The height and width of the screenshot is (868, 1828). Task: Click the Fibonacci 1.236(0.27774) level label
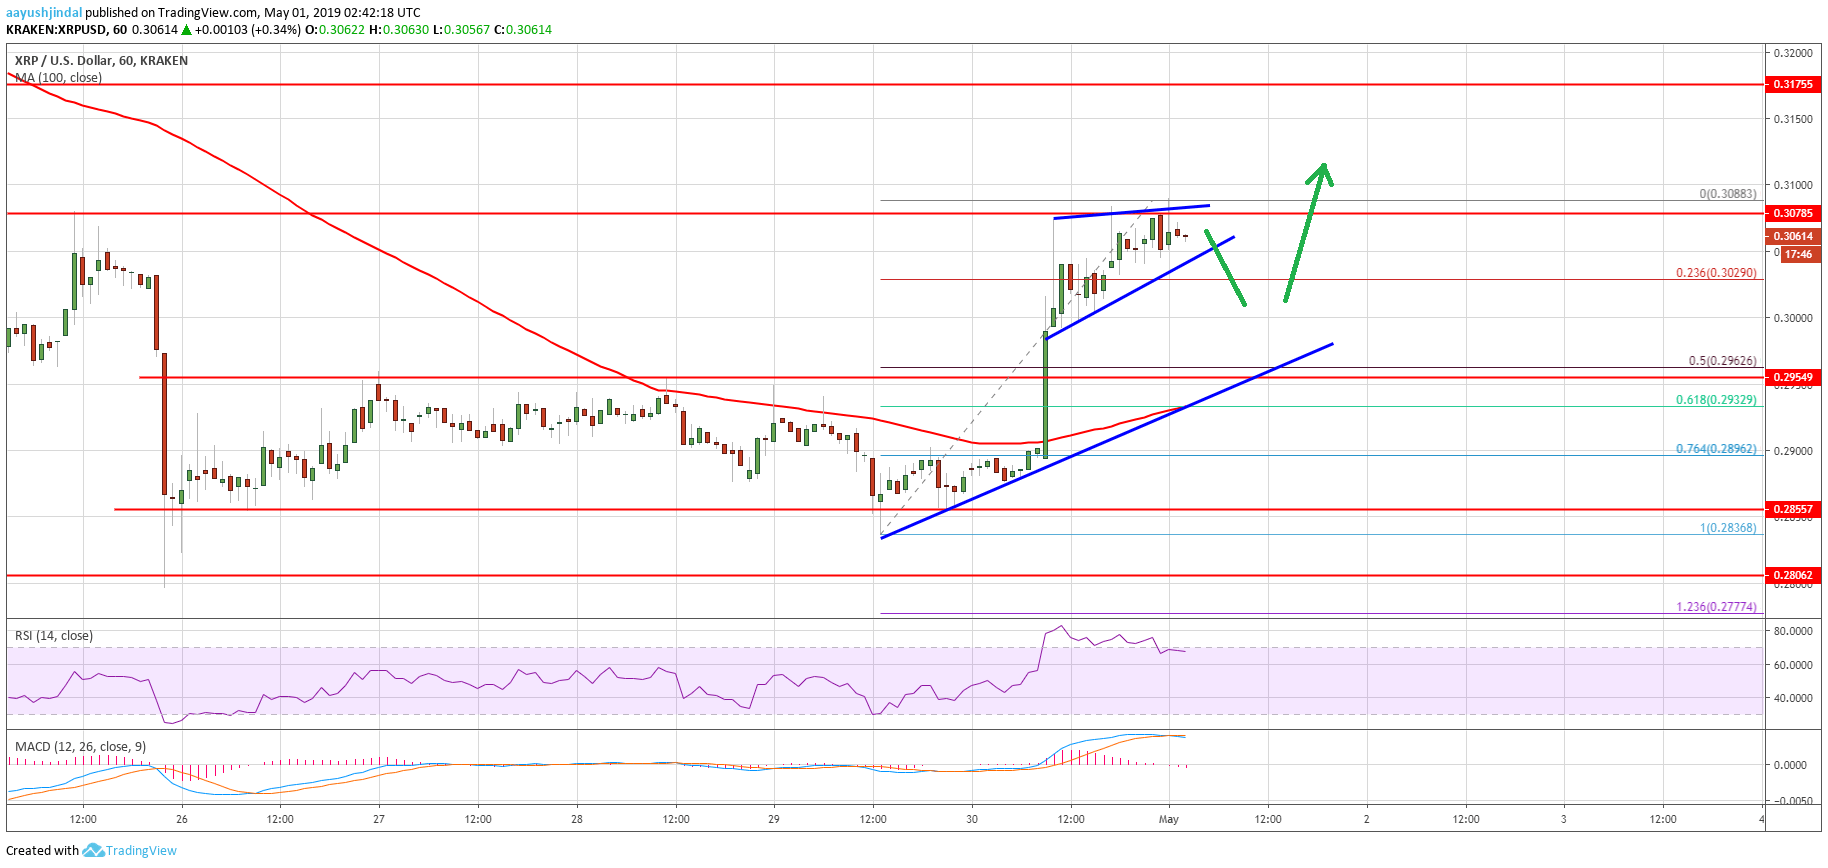[1716, 607]
